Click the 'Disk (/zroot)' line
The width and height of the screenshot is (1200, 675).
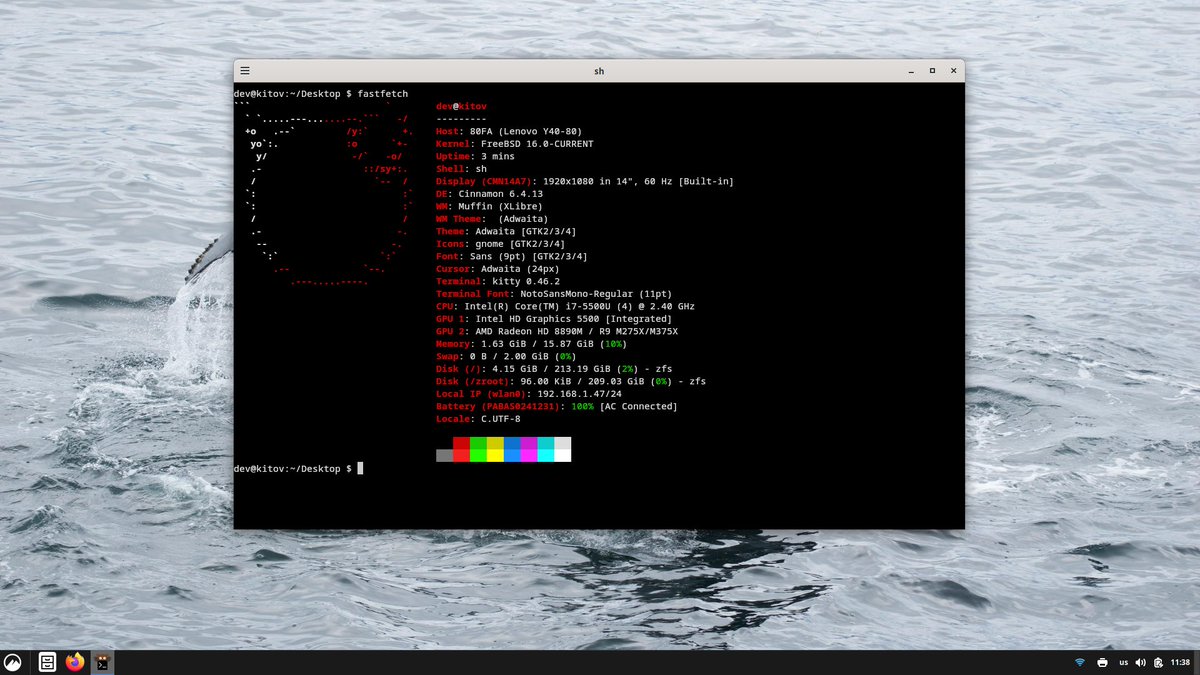(x=571, y=381)
